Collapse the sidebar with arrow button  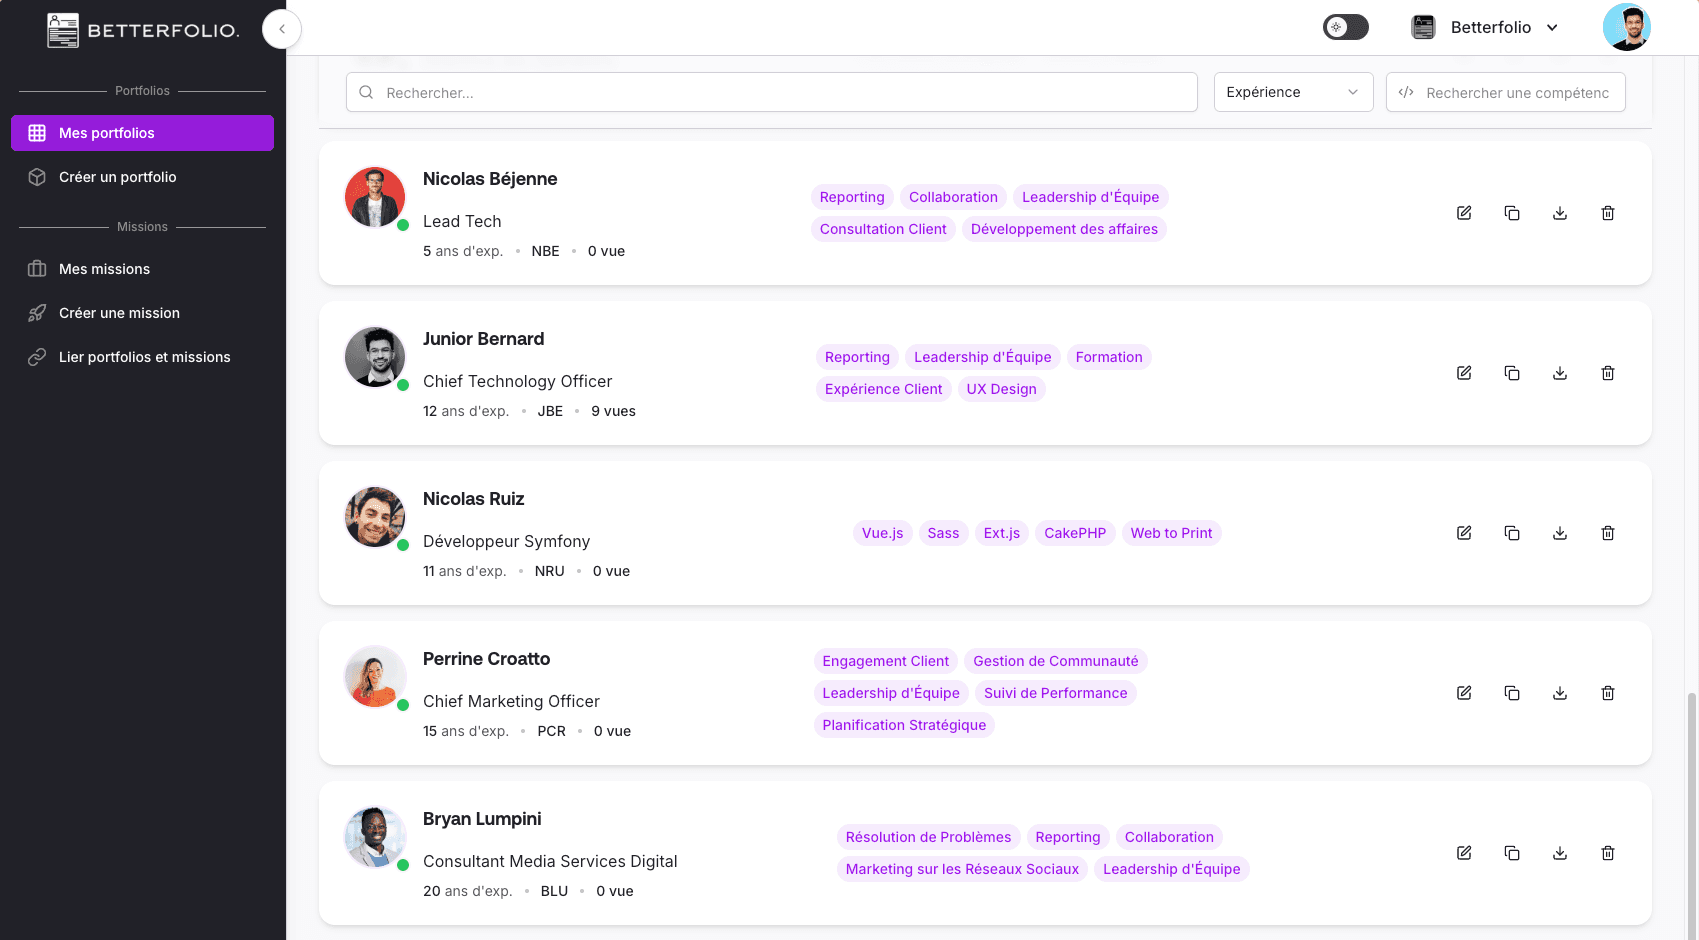282,29
